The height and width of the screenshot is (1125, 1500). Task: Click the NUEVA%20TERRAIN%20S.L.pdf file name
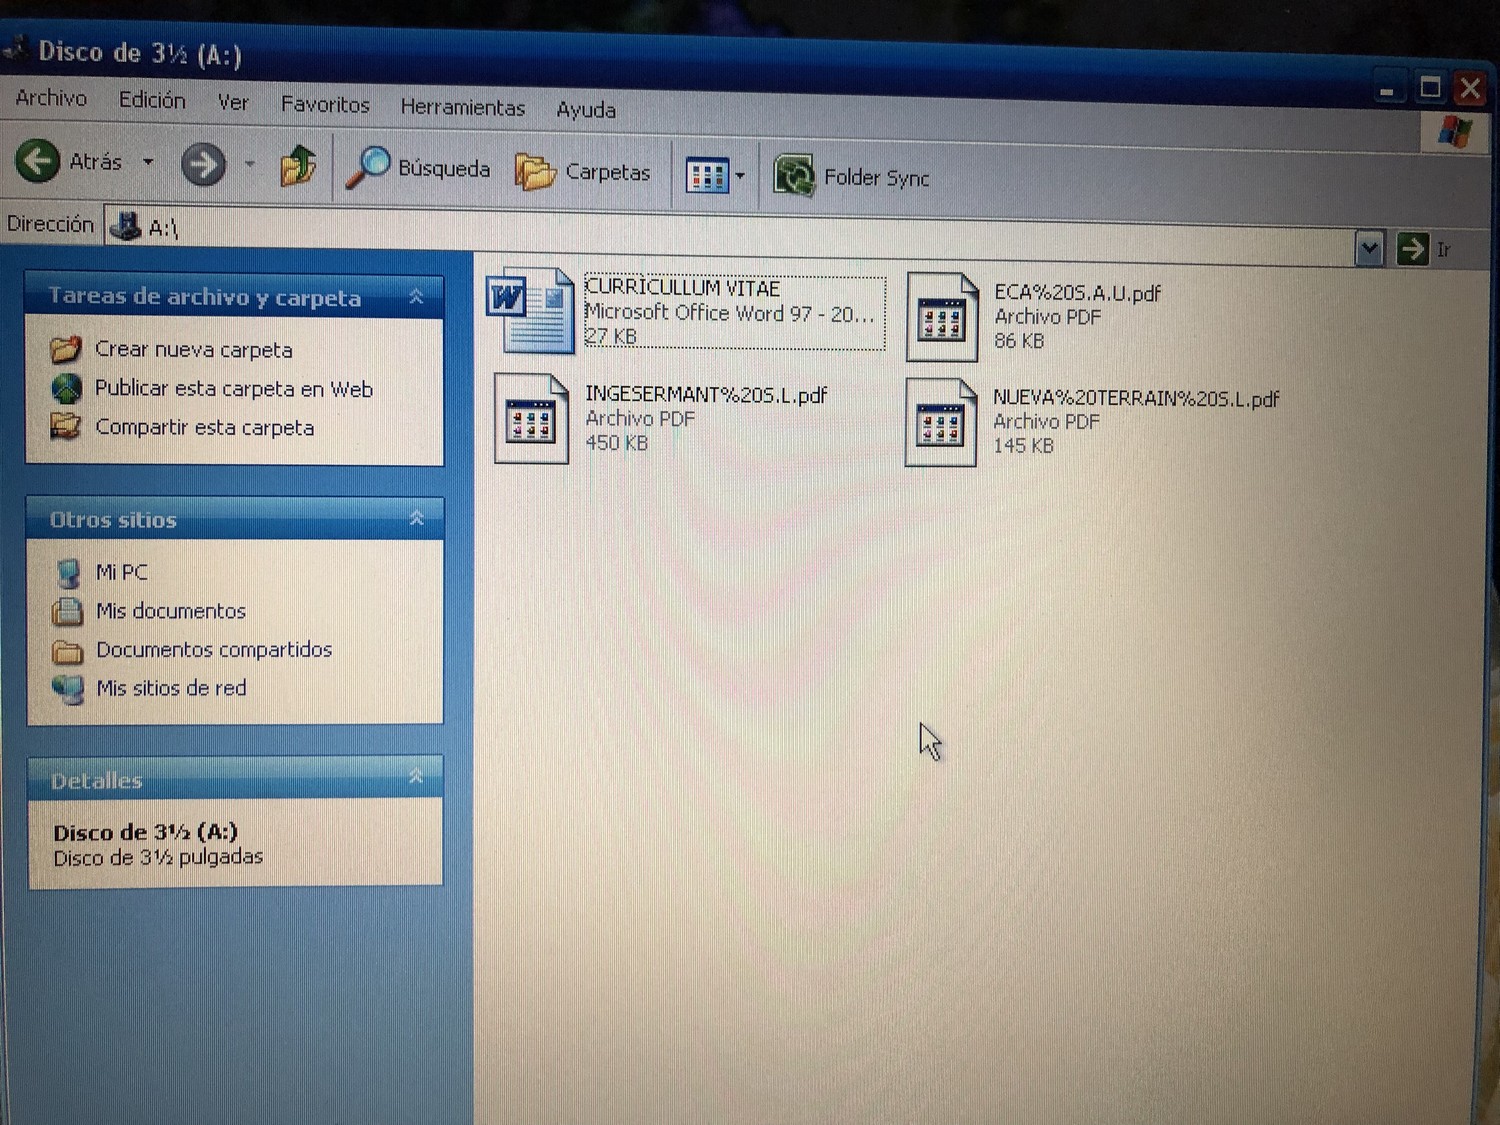point(1136,398)
